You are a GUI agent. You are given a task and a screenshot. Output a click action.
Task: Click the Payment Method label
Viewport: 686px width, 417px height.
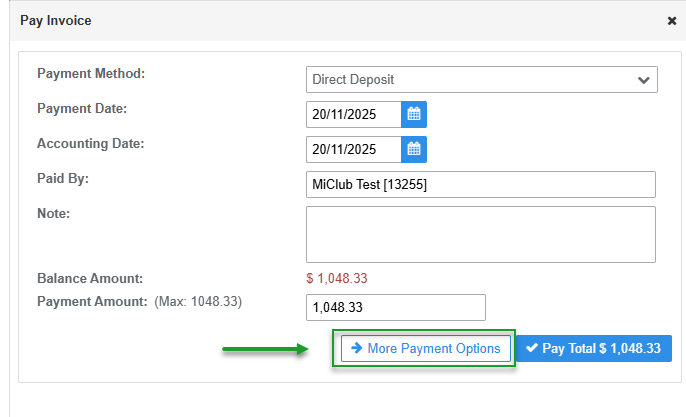91,74
